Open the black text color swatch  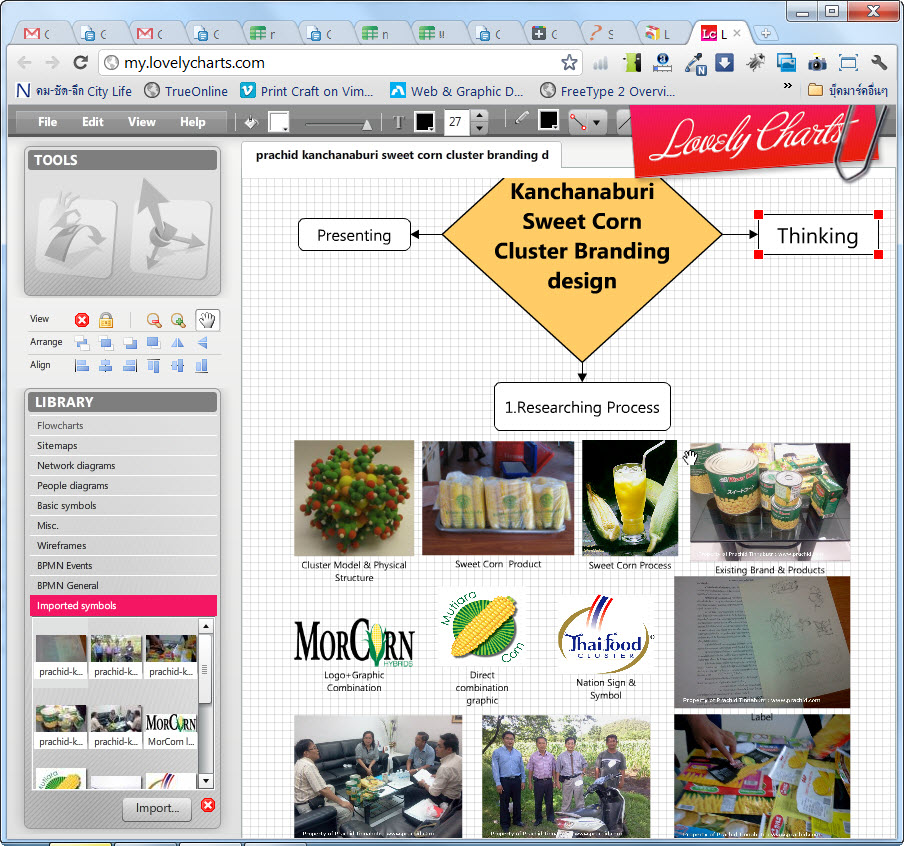(x=425, y=122)
